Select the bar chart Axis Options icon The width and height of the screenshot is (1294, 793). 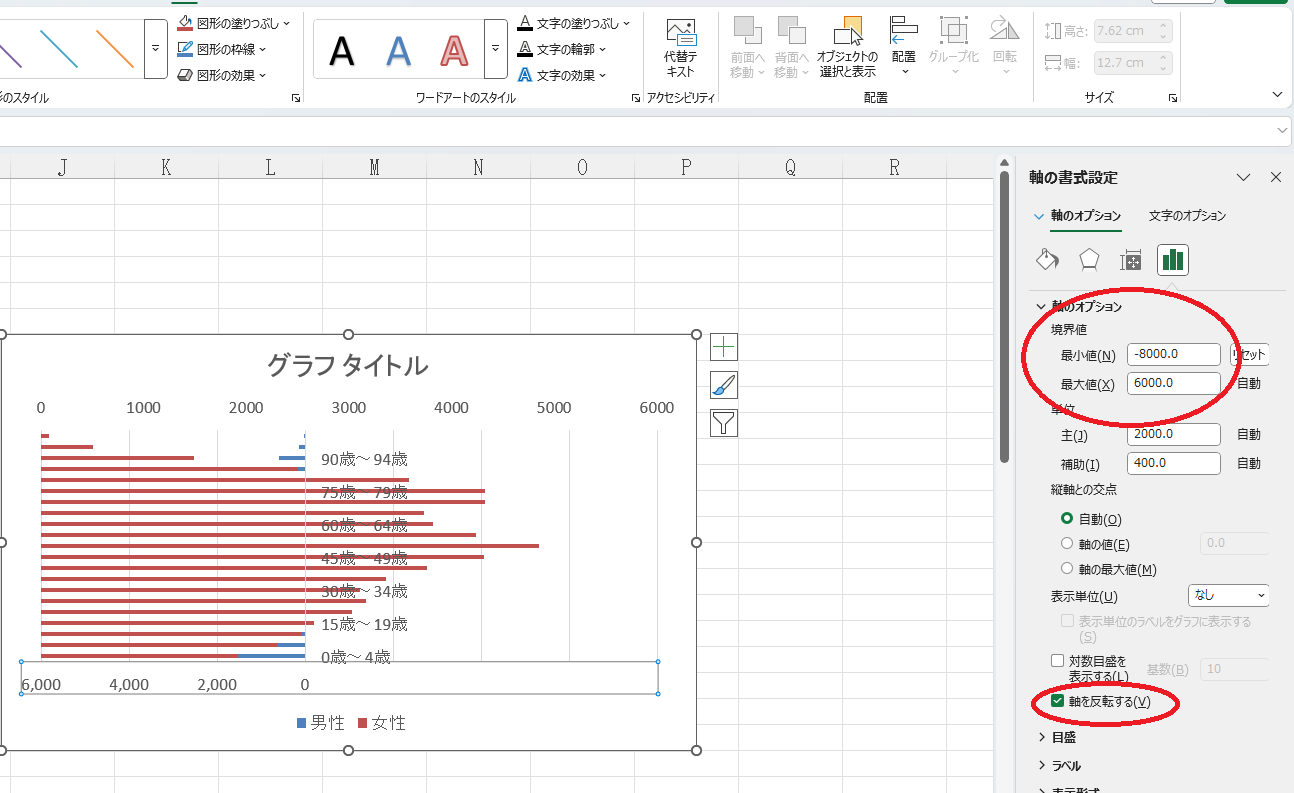tap(1173, 260)
